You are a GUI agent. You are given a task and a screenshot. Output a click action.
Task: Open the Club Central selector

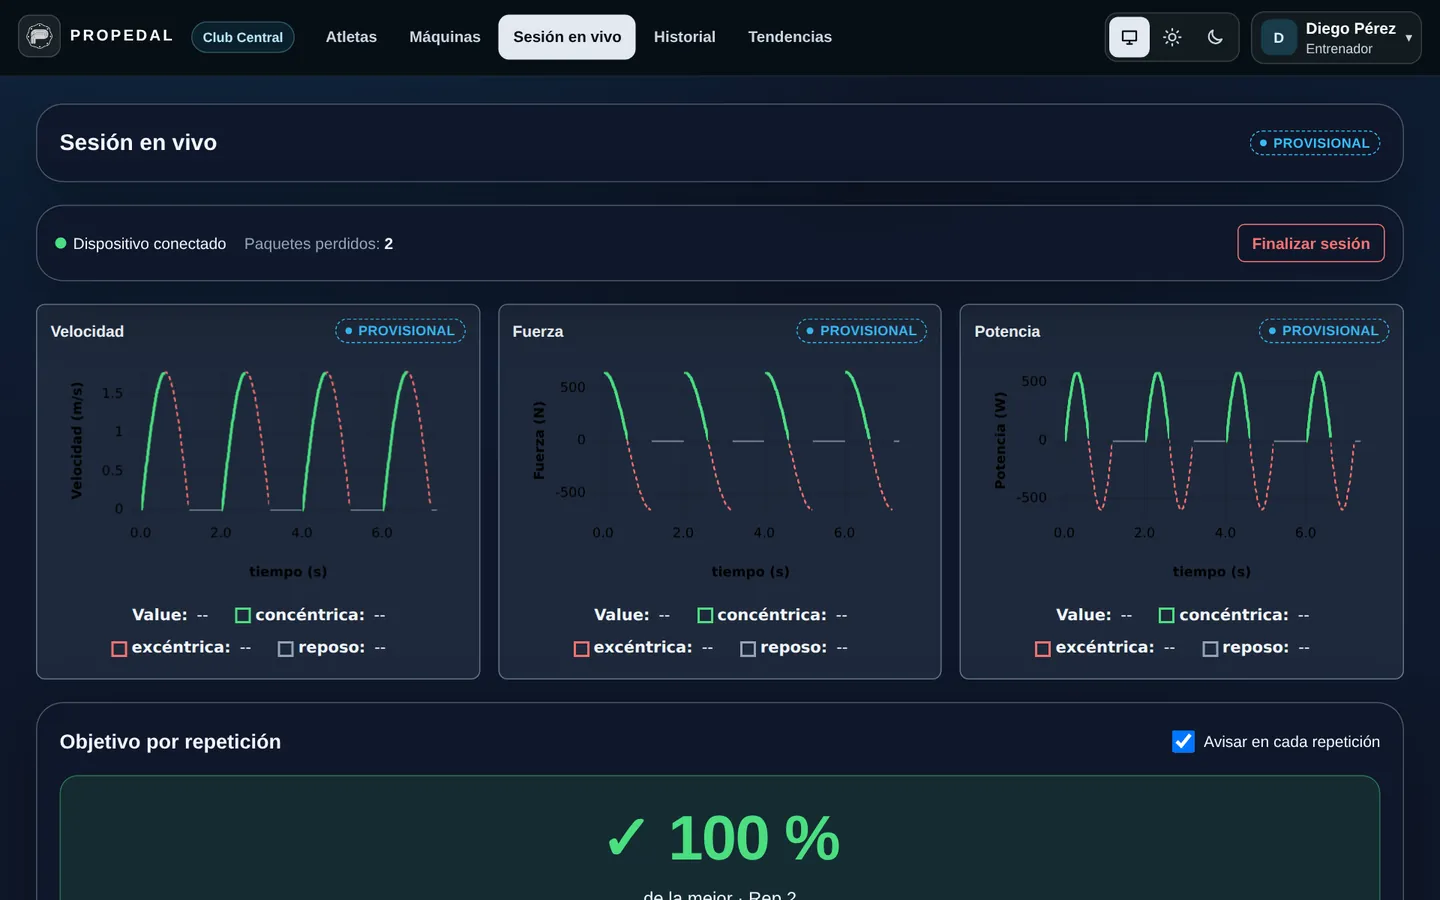click(x=243, y=37)
